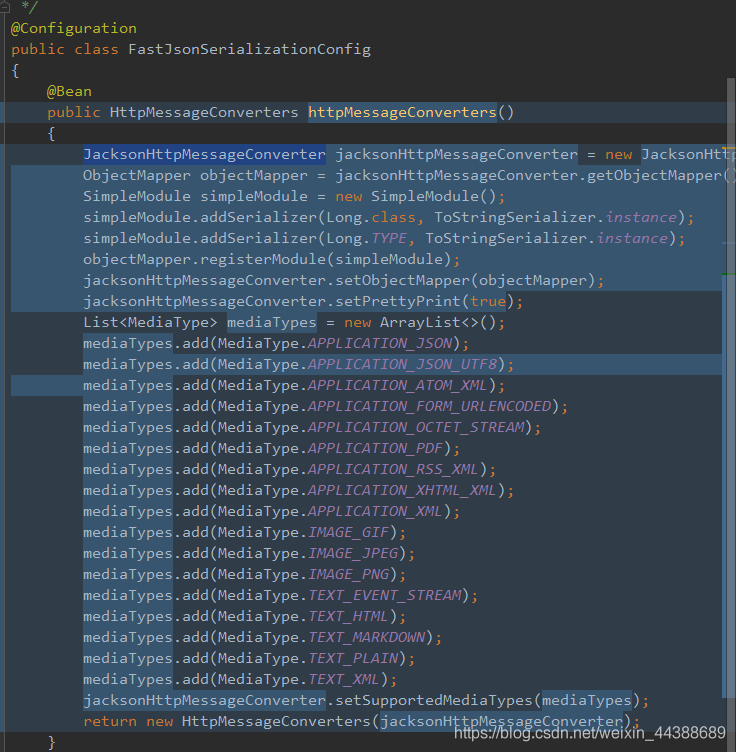The height and width of the screenshot is (752, 736).
Task: Click the APPLICATION_OCTET_STREAM constant
Action: point(416,427)
